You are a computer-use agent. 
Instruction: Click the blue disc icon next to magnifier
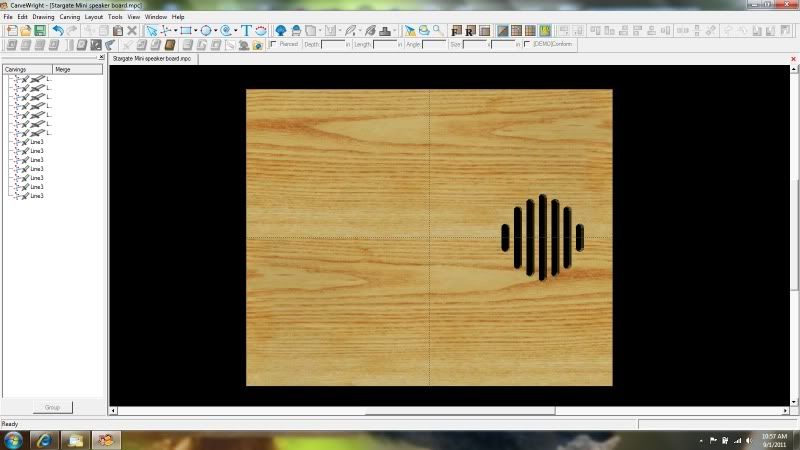(x=424, y=31)
